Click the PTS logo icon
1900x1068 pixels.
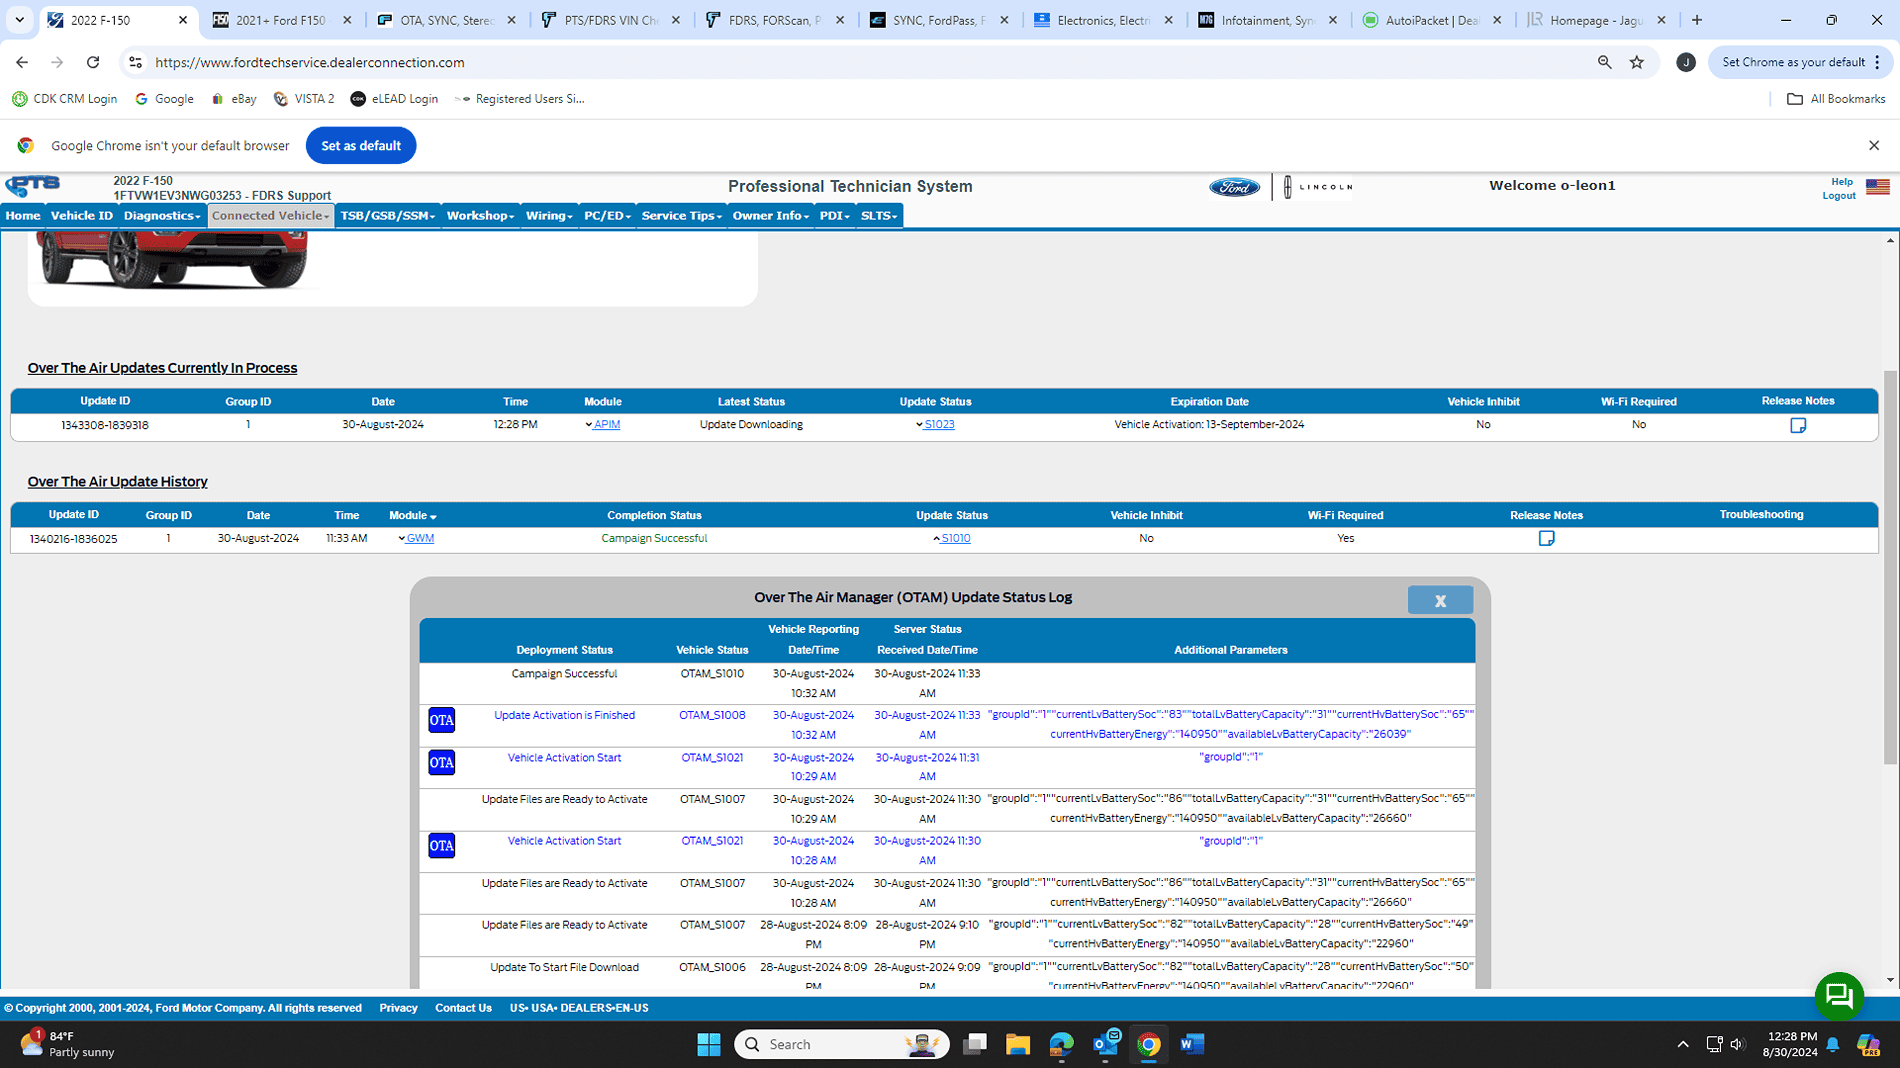click(x=34, y=186)
